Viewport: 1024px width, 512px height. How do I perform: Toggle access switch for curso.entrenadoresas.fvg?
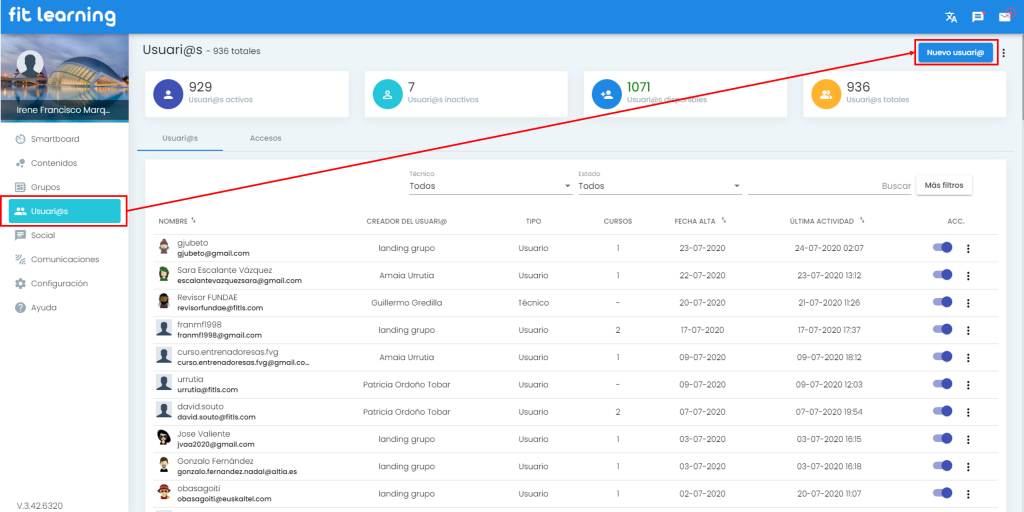(942, 357)
